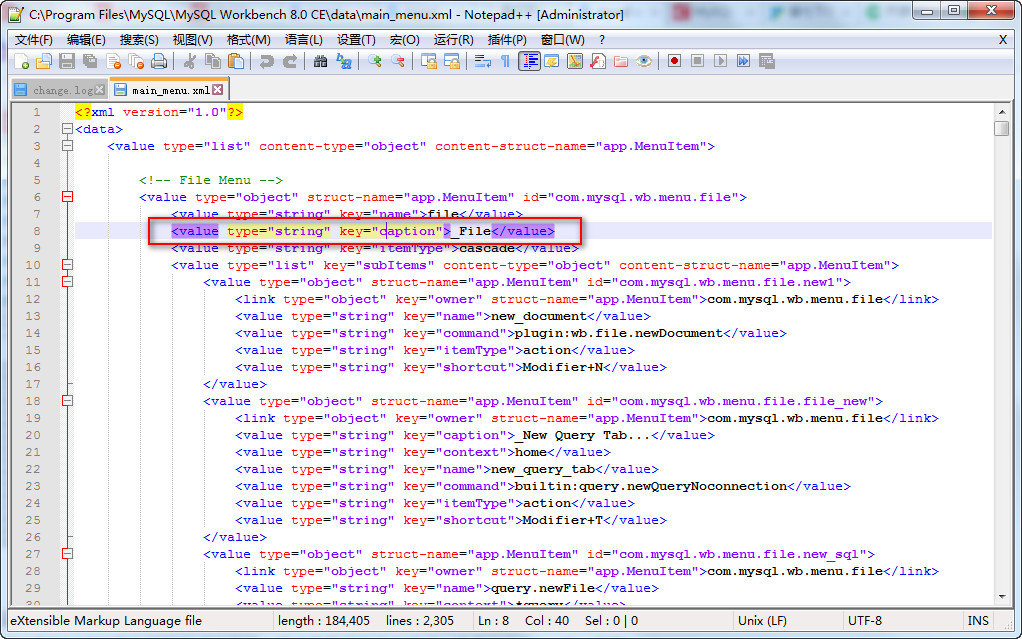
Task: Click the Print icon in toolbar
Action: (x=159, y=61)
